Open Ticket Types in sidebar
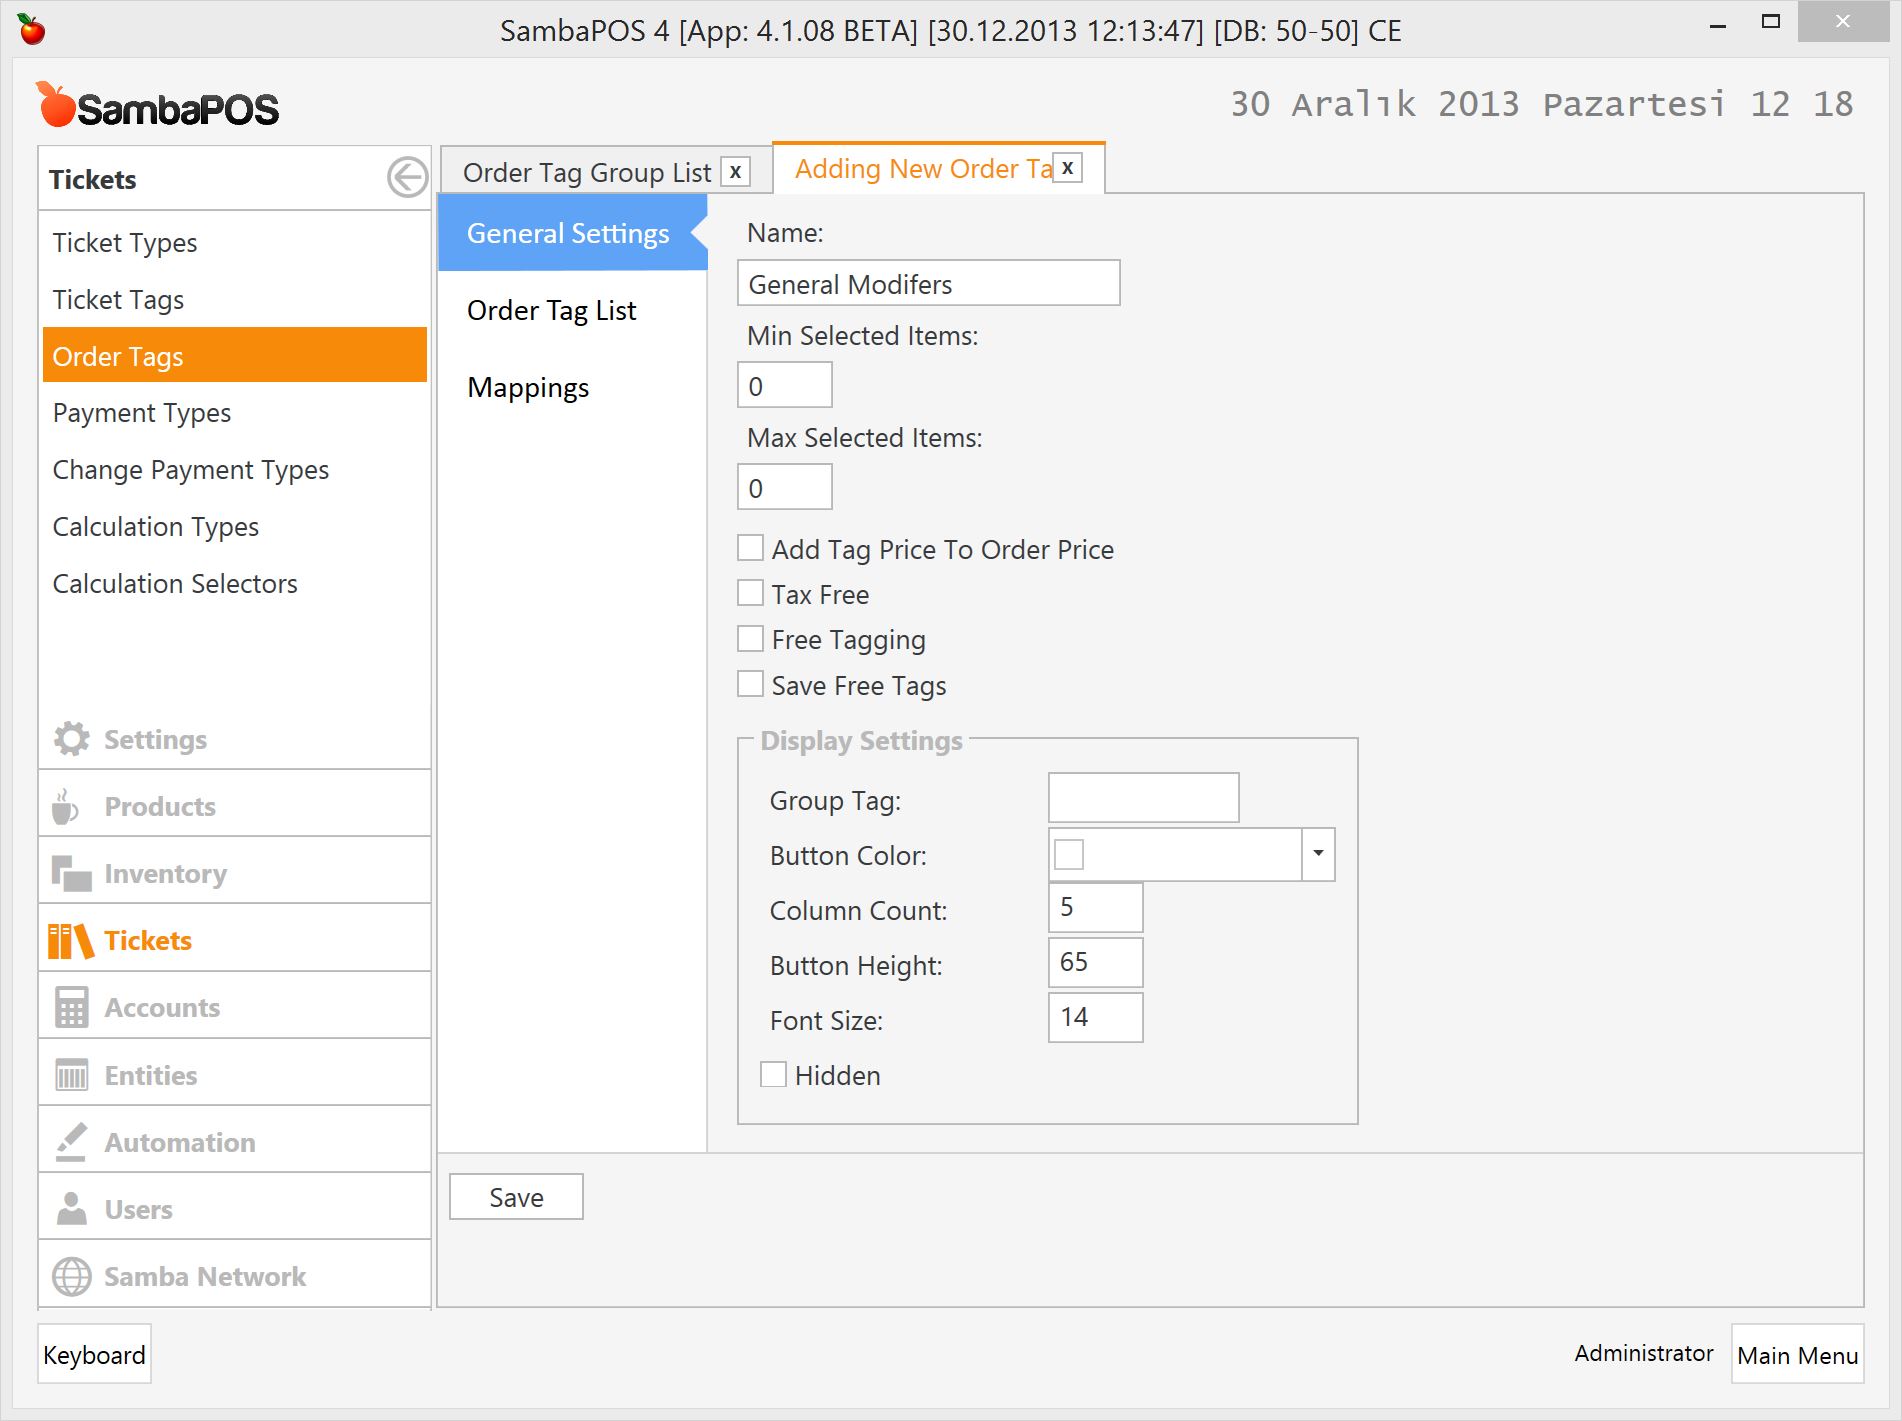This screenshot has width=1902, height=1421. 235,243
